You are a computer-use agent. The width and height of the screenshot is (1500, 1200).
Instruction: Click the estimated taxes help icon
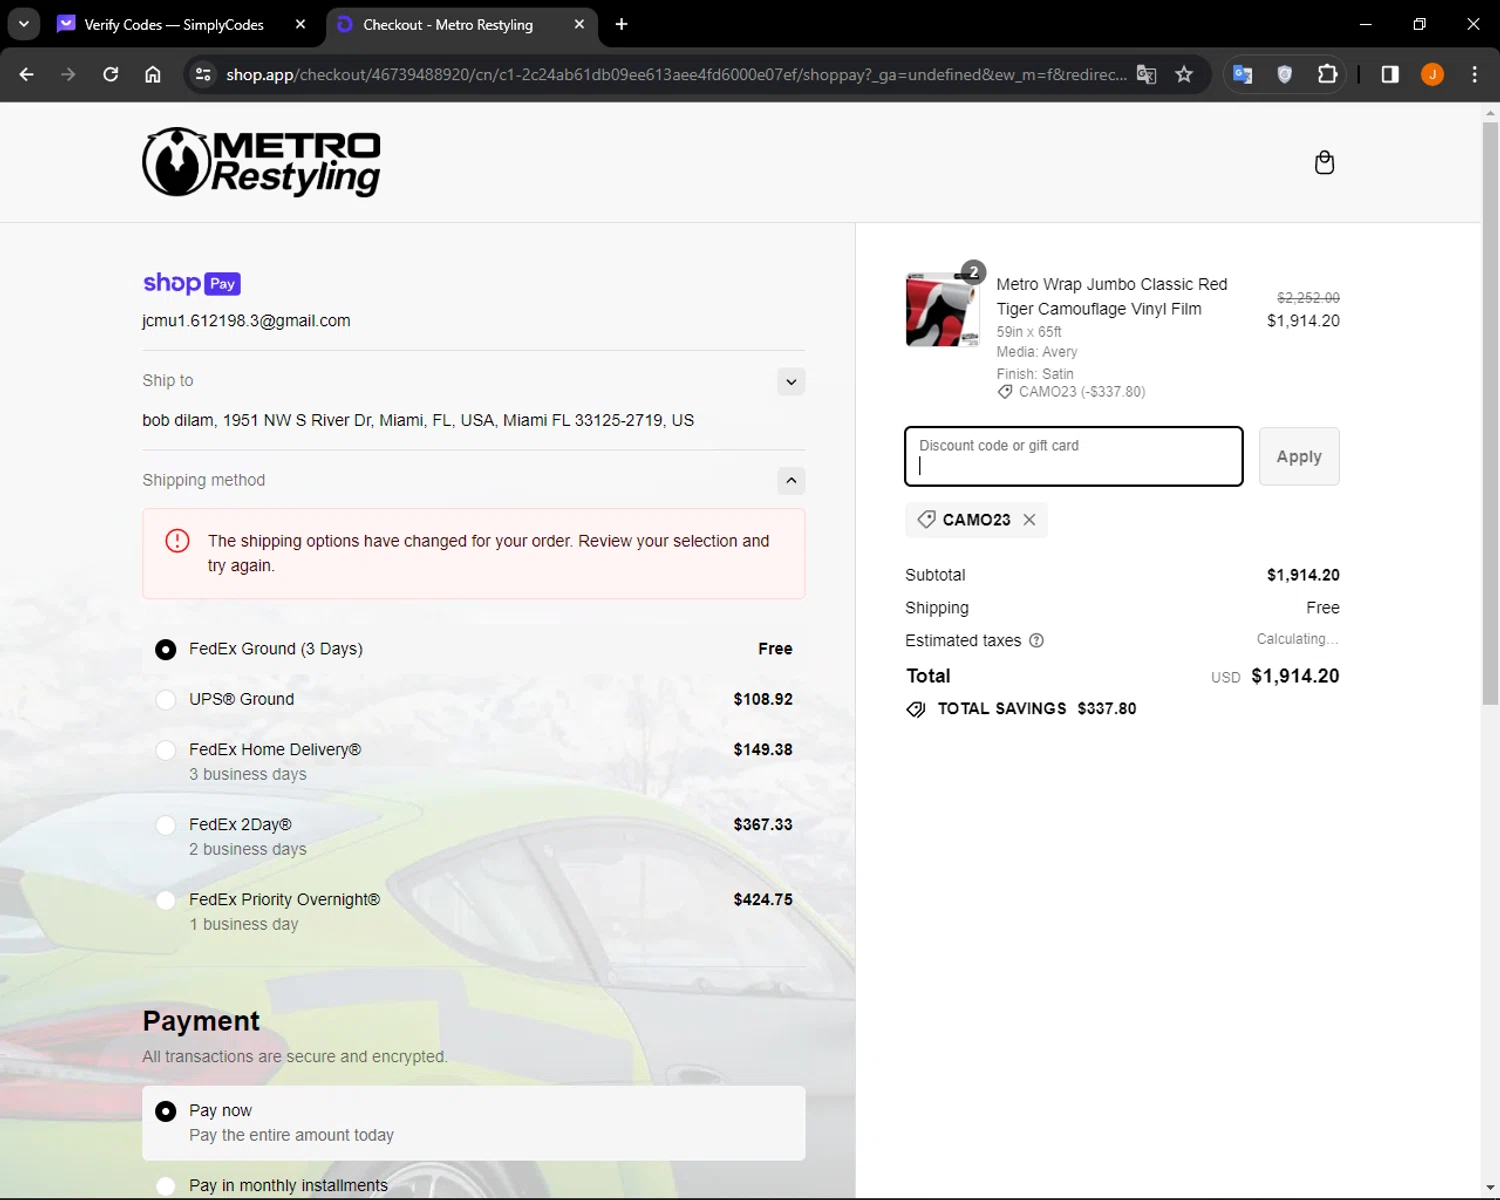(x=1036, y=640)
